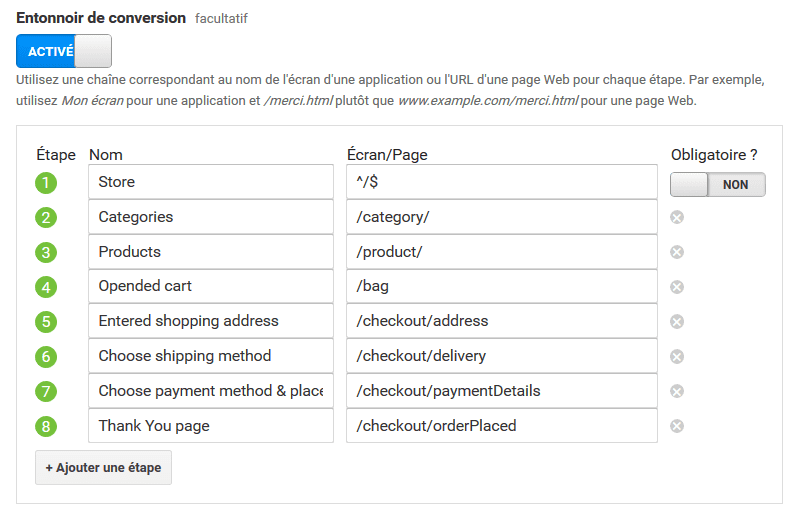Add a step with Ajouter une étape
The width and height of the screenshot is (798, 512).
(103, 468)
